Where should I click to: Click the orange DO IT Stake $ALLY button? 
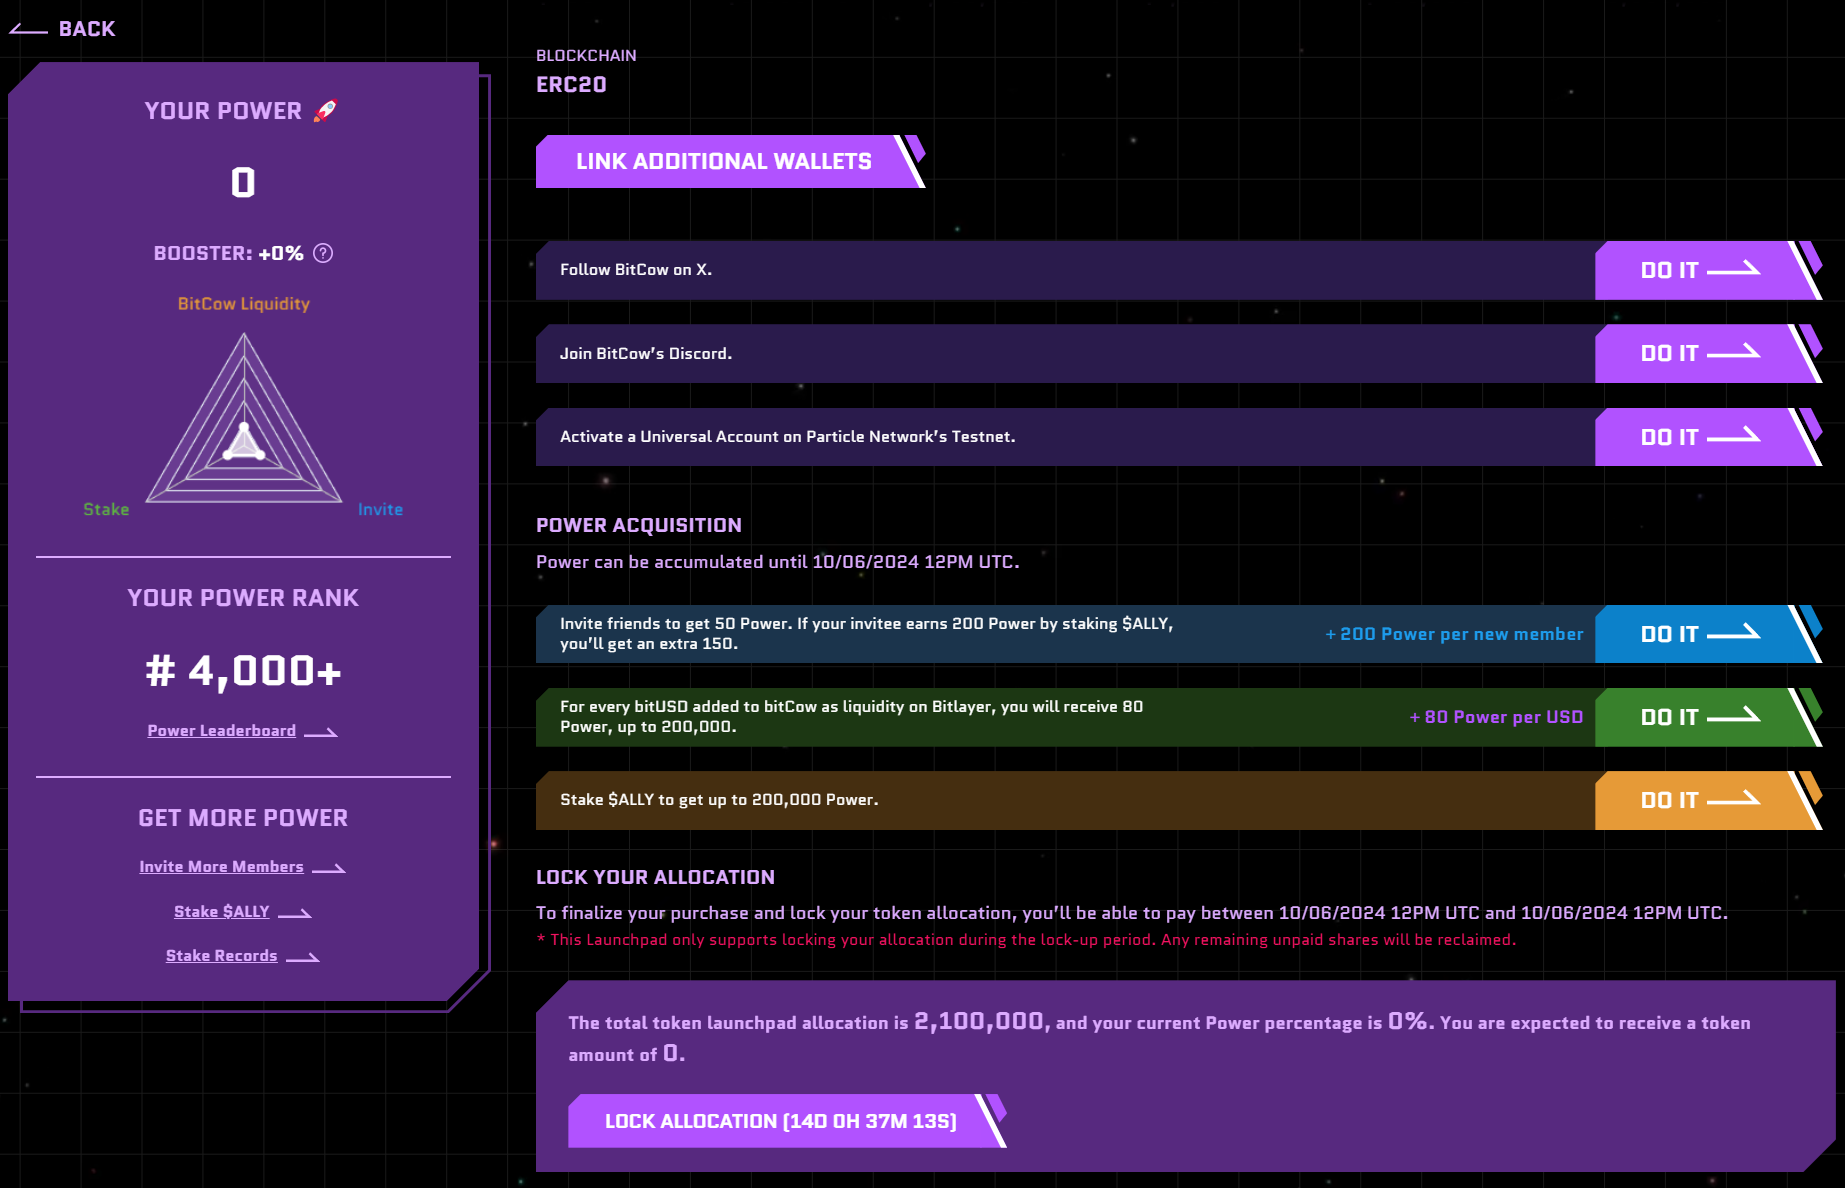pos(1707,800)
